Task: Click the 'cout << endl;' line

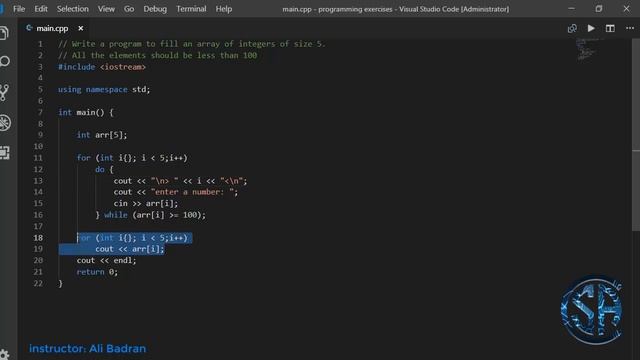Action: [x=106, y=260]
